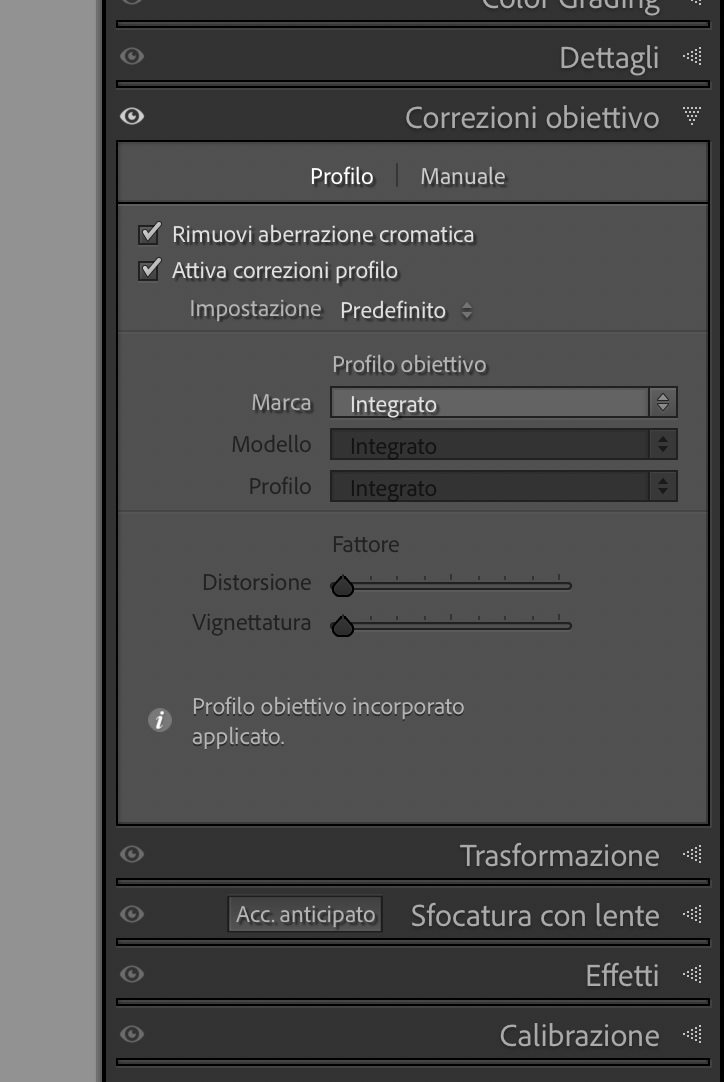Screen dimensions: 724x1082
Task: Open the Modello dropdown
Action: (x=503, y=444)
